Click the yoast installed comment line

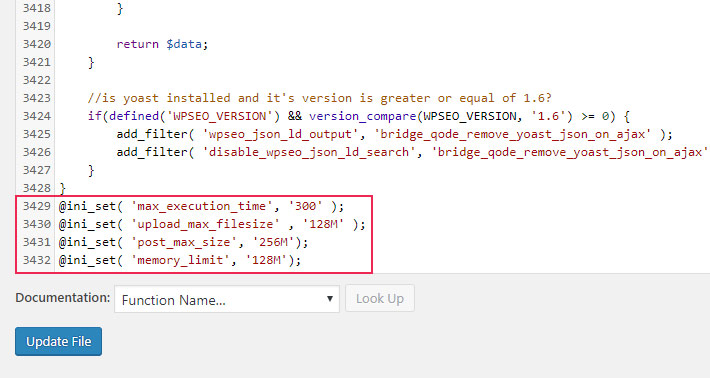(320, 98)
